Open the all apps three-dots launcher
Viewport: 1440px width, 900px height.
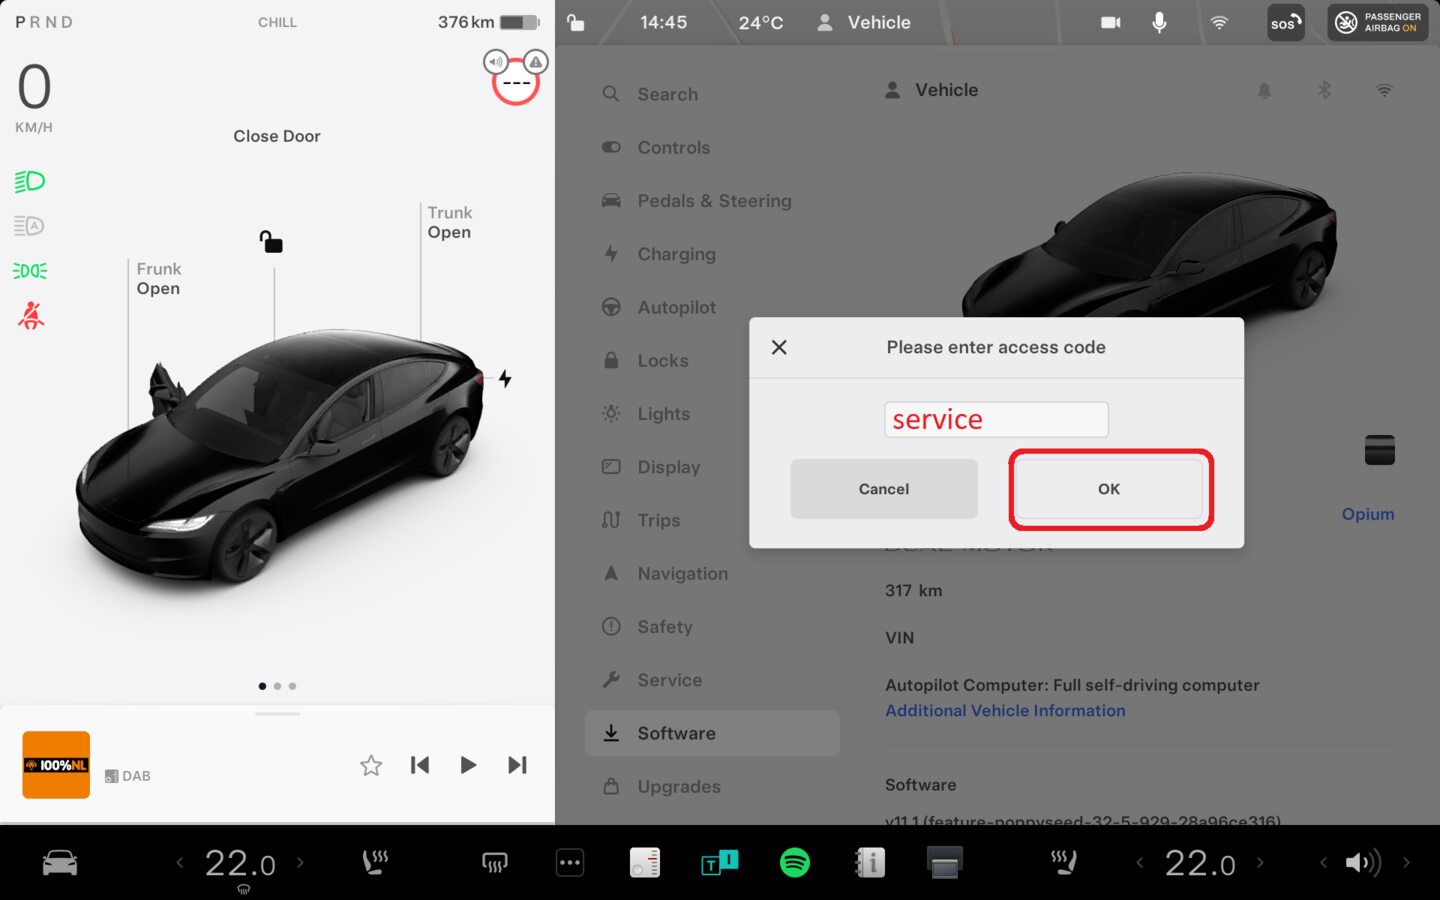pos(570,862)
